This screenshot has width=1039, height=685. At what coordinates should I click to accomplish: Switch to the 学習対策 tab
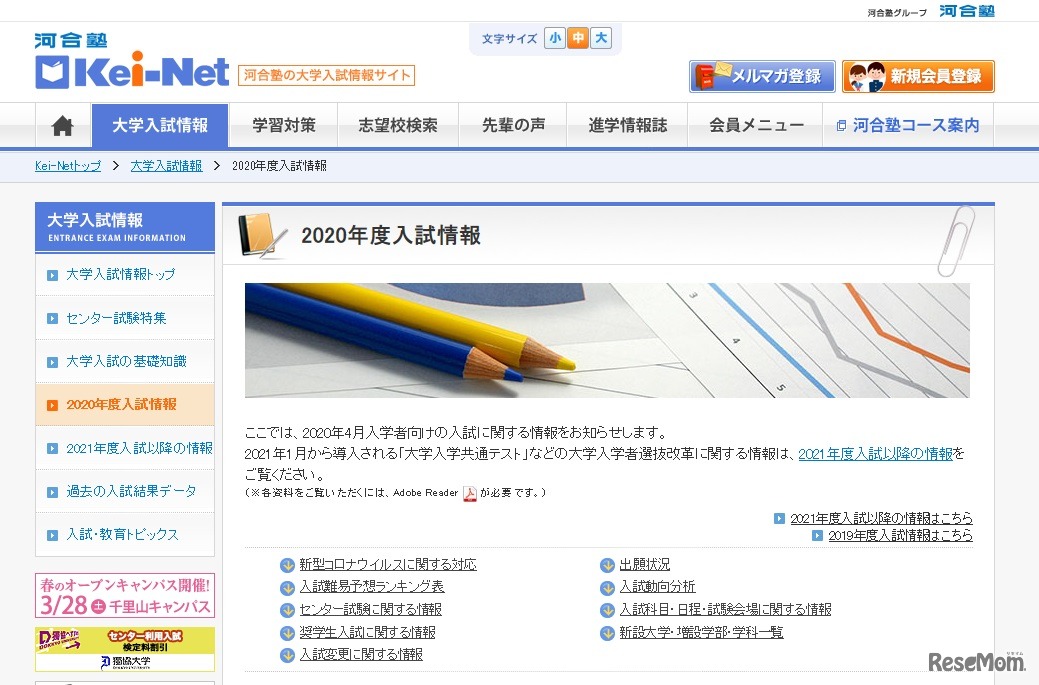pyautogui.click(x=283, y=124)
